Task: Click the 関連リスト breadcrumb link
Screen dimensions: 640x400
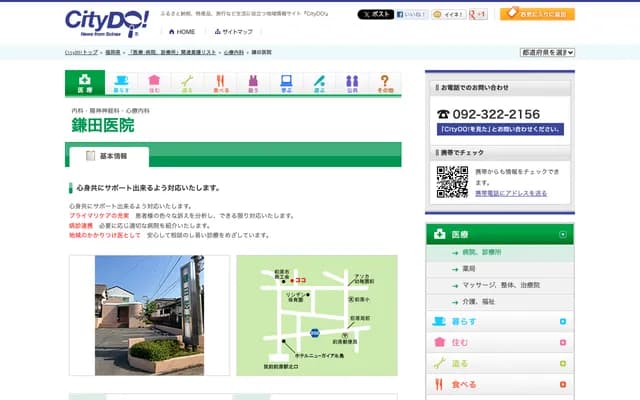Action: [172, 52]
